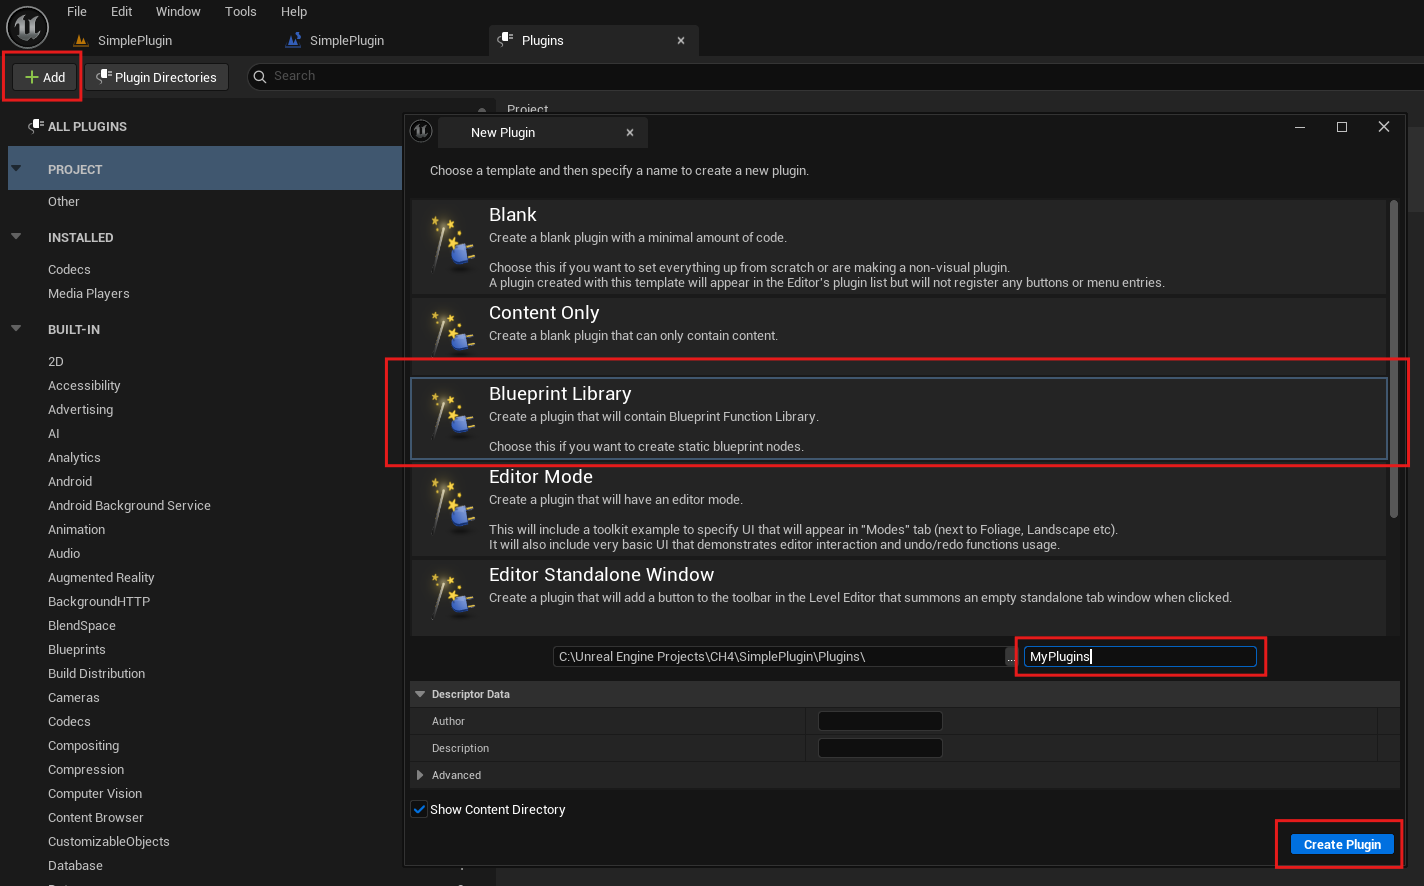Click the plugin folder path field
Screen dimensions: 1424x886
[x=779, y=656]
